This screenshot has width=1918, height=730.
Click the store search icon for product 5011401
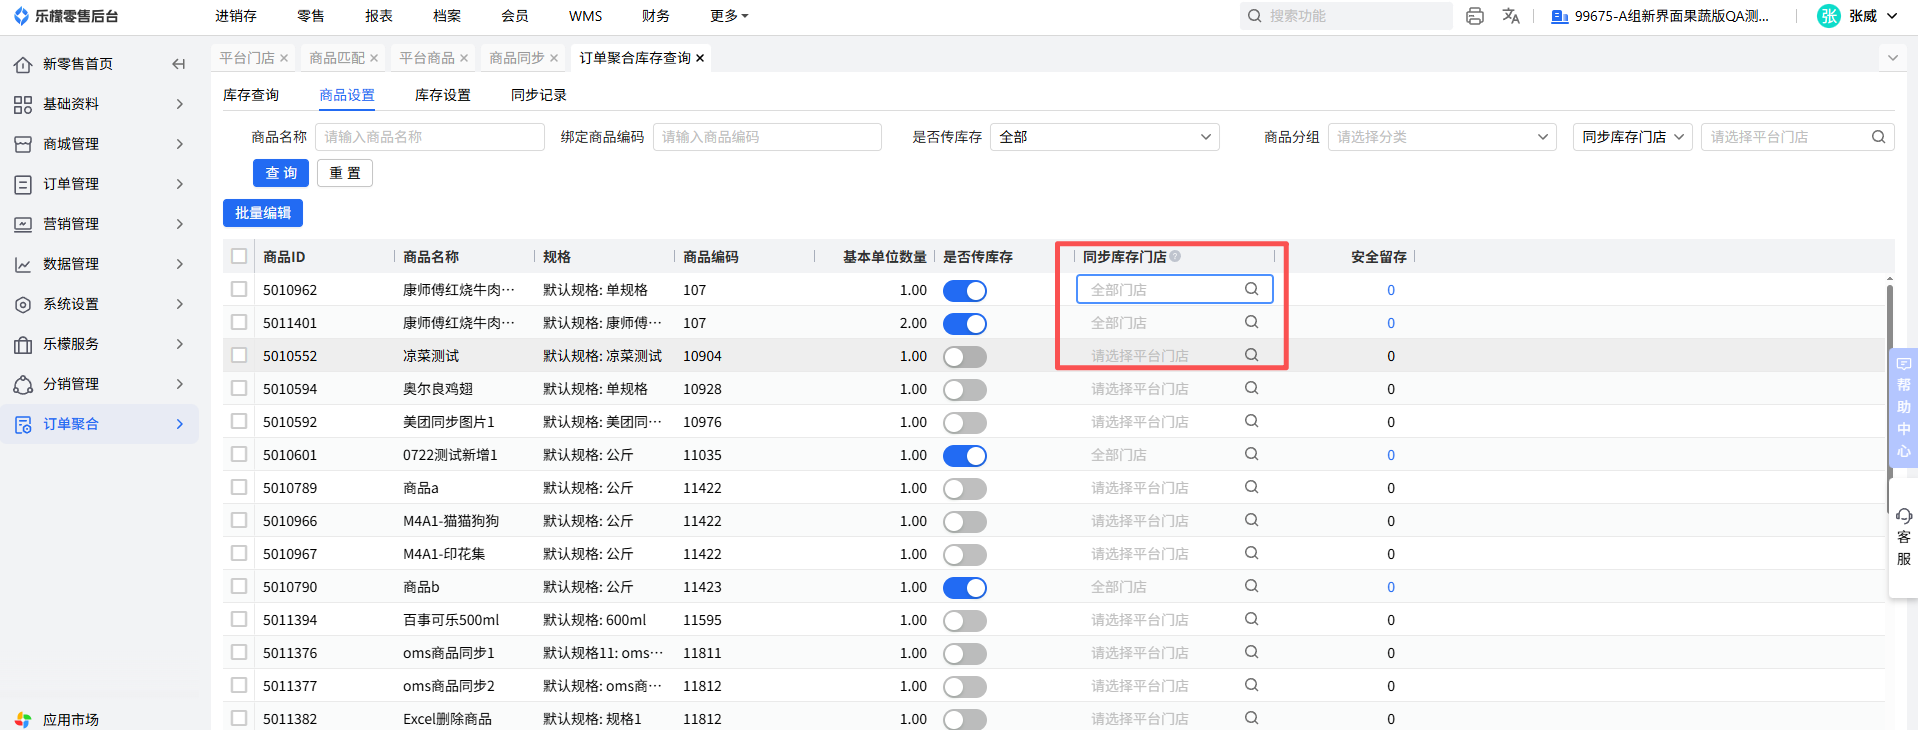(x=1251, y=322)
